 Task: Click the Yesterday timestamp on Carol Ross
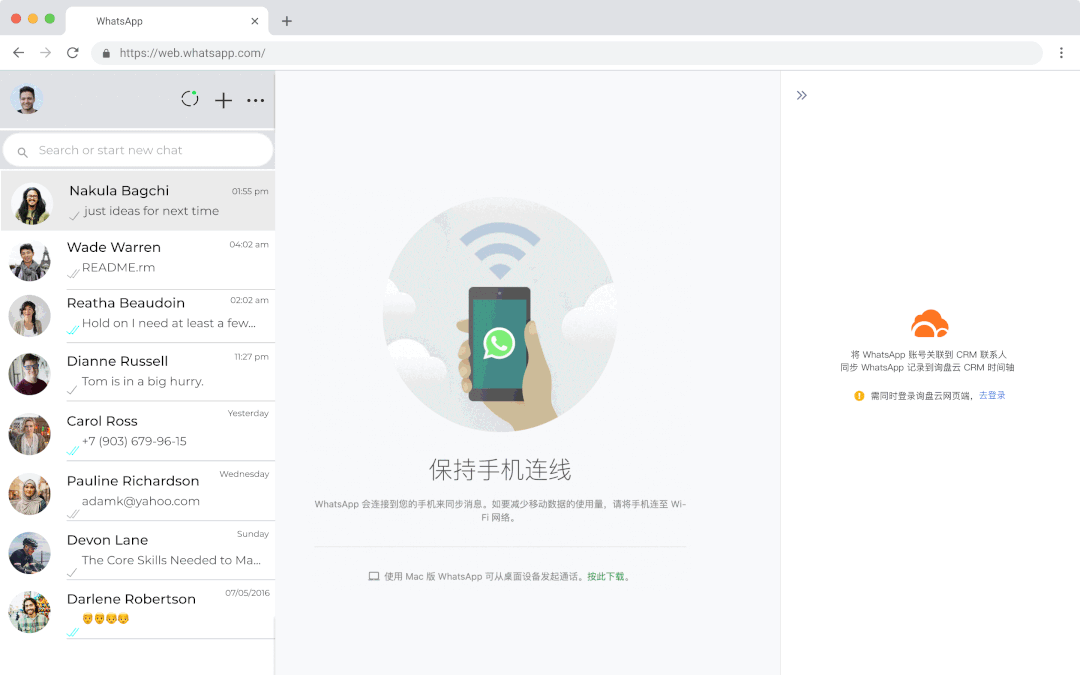pyautogui.click(x=248, y=413)
